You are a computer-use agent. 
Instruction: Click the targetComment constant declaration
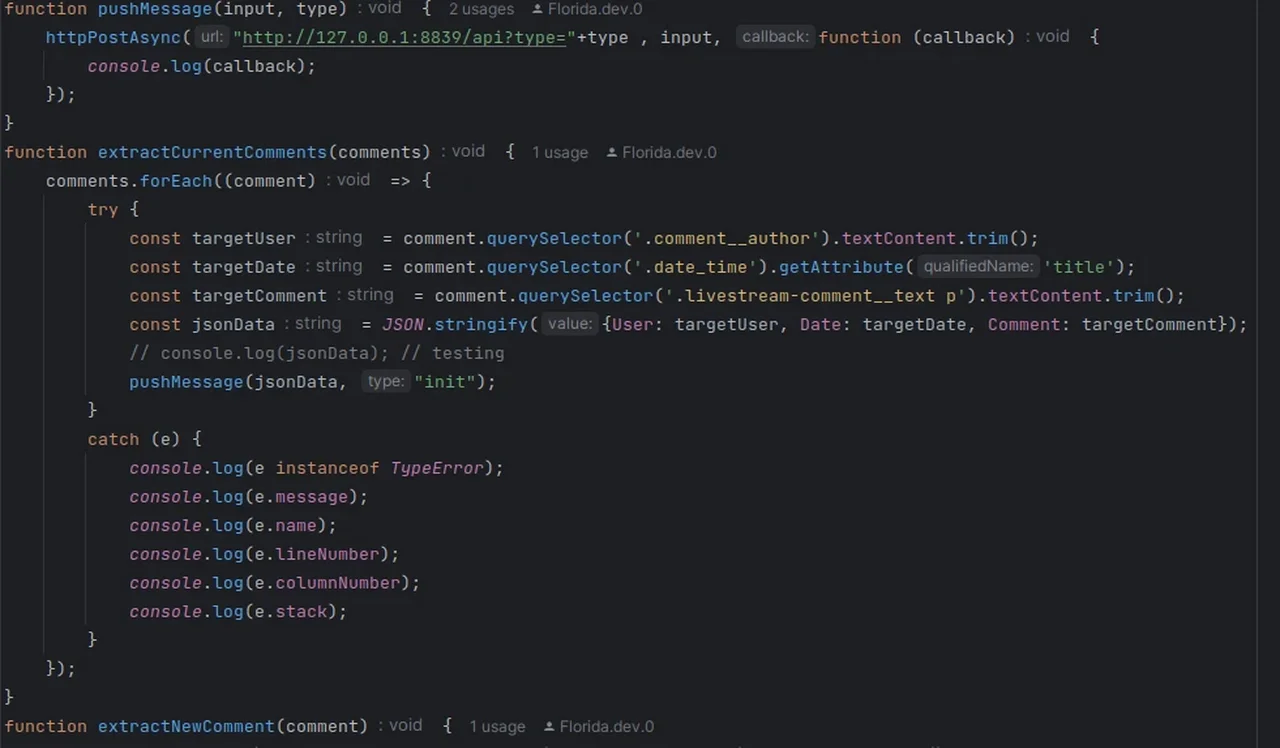259,296
